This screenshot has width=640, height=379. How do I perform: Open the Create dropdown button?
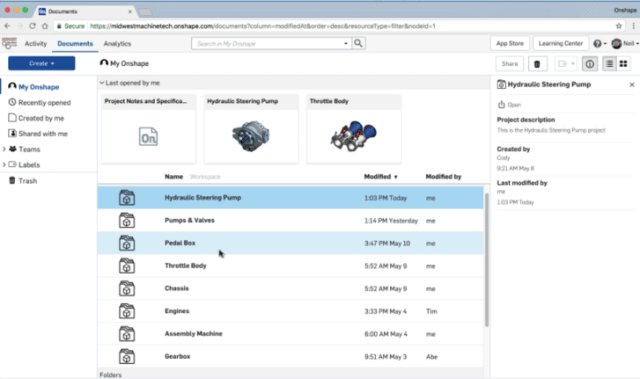click(42, 63)
